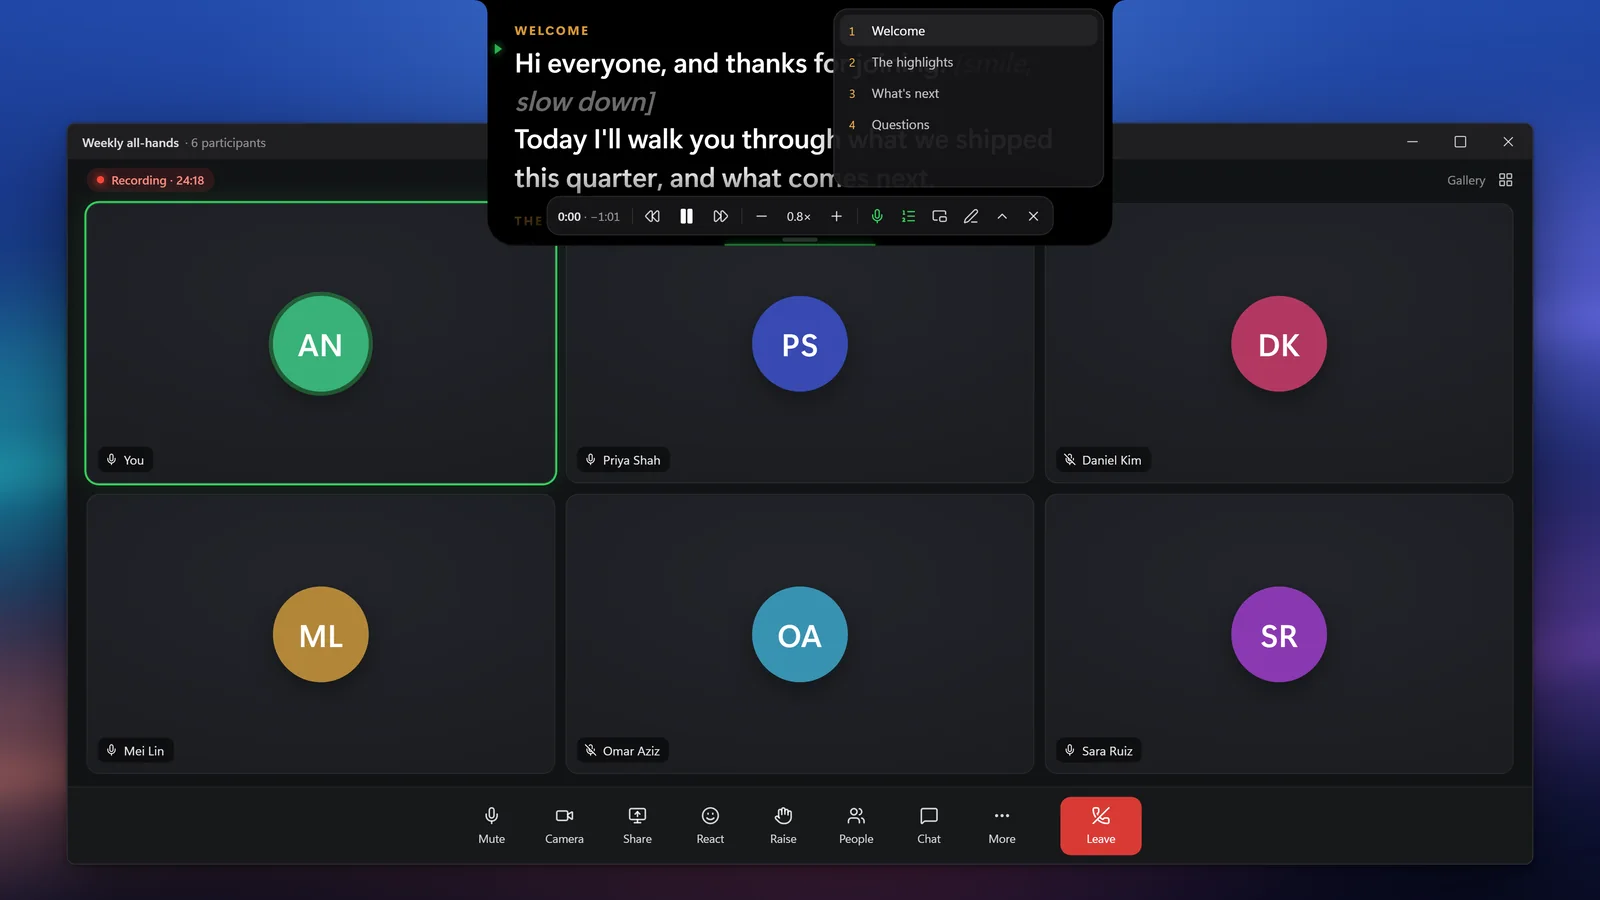Switch layout using the Gallery grid icon
This screenshot has height=900, width=1600.
coord(1505,180)
